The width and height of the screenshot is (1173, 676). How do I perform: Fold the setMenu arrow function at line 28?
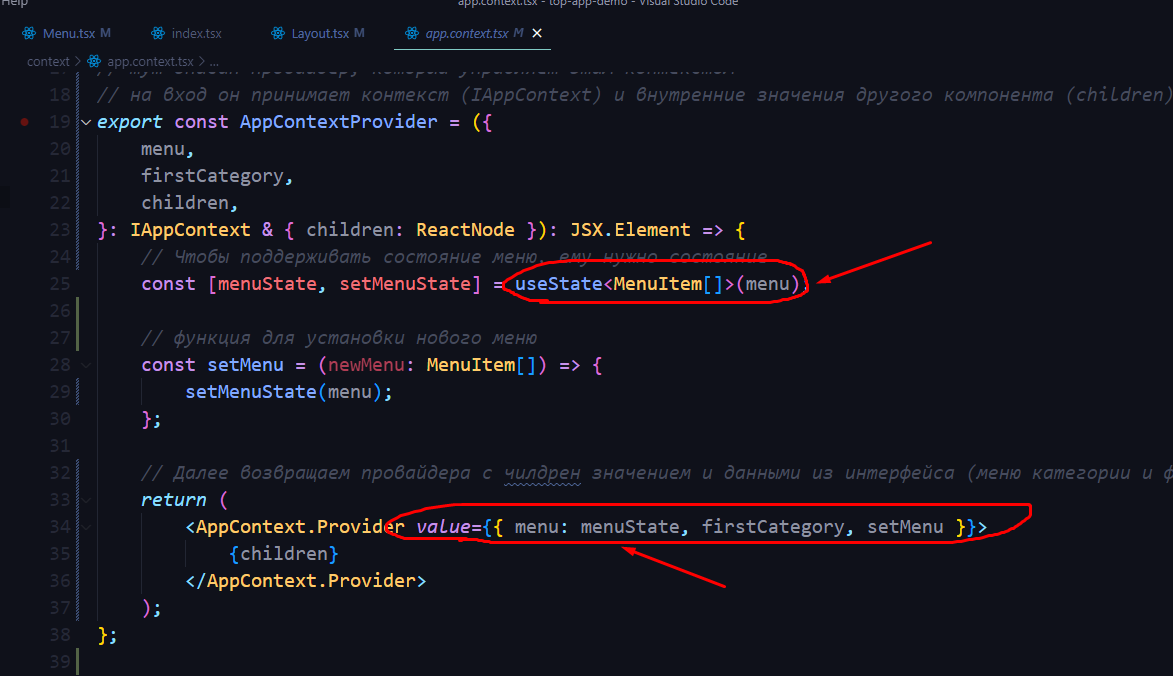click(x=86, y=365)
